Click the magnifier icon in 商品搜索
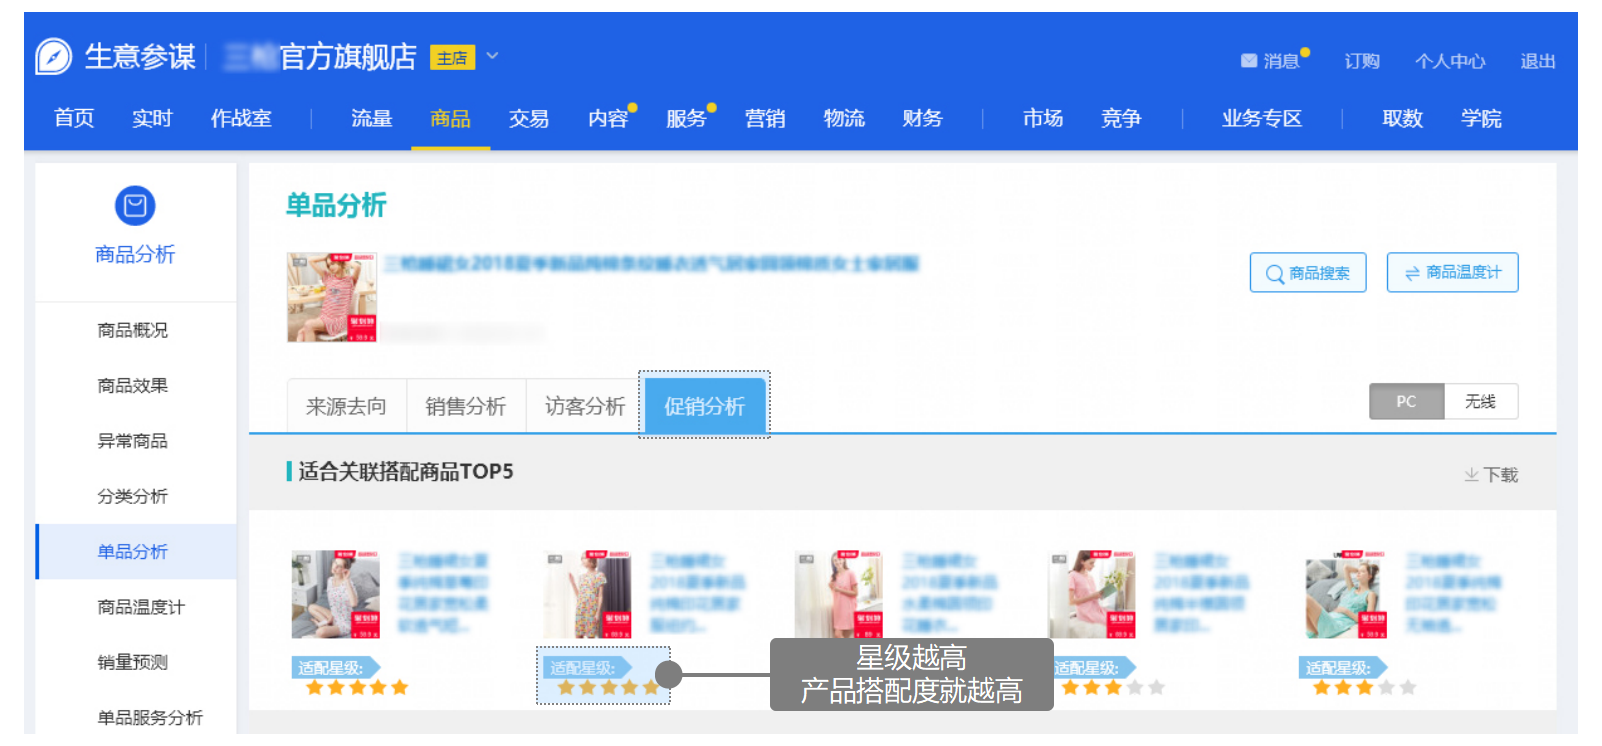The width and height of the screenshot is (1602, 746). (x=1274, y=274)
